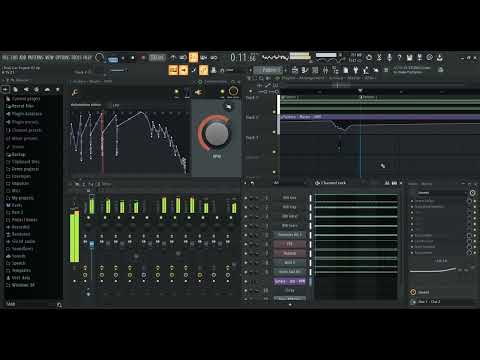Toggle the highlighted recording countdown icon

pyautogui.click(x=193, y=57)
